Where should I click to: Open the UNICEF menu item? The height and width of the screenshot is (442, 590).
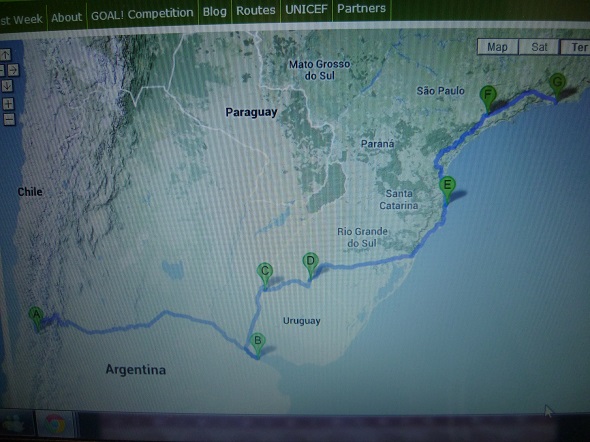coord(306,9)
